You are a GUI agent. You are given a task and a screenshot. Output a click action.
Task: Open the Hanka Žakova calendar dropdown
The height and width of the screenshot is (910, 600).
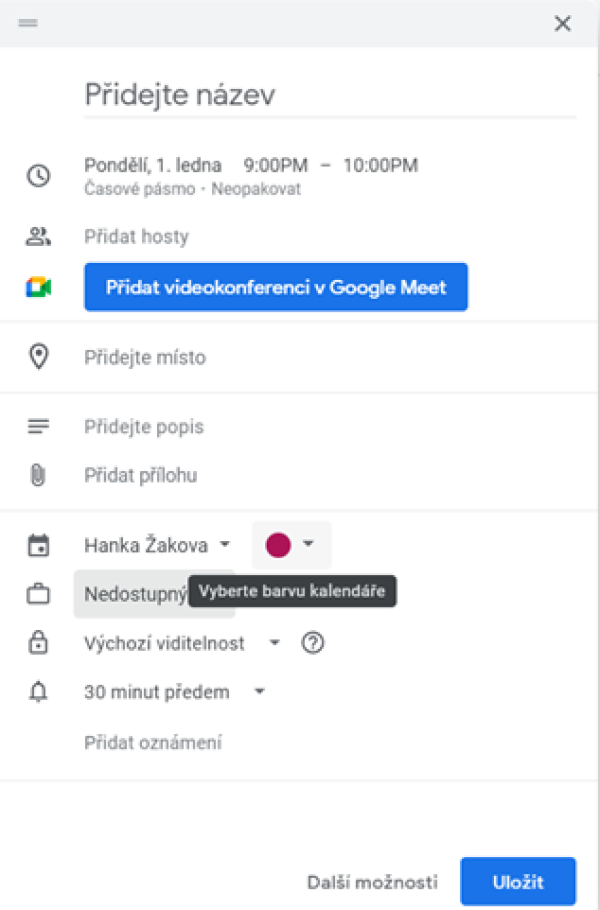157,545
